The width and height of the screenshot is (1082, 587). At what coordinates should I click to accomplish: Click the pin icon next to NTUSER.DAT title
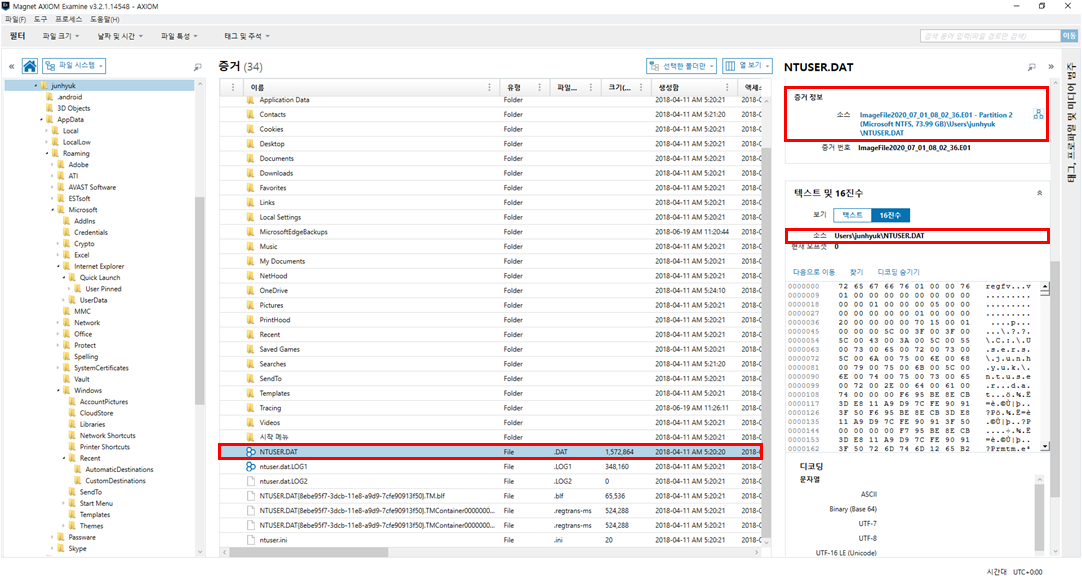point(1032,67)
